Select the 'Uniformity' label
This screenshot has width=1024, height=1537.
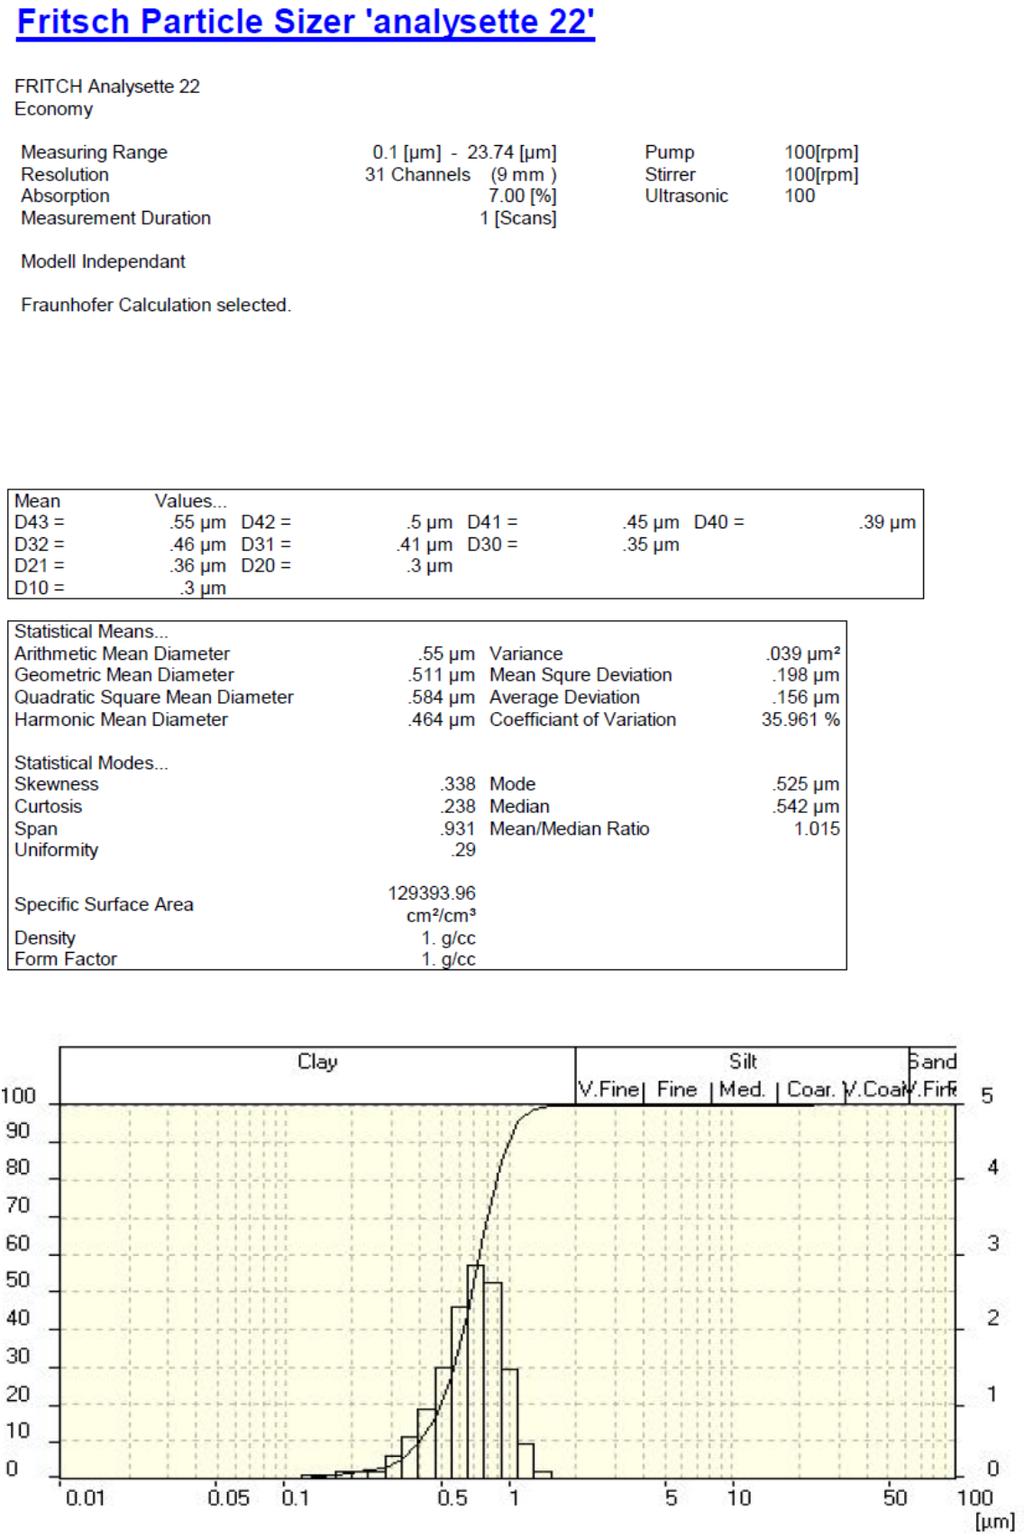click(56, 851)
